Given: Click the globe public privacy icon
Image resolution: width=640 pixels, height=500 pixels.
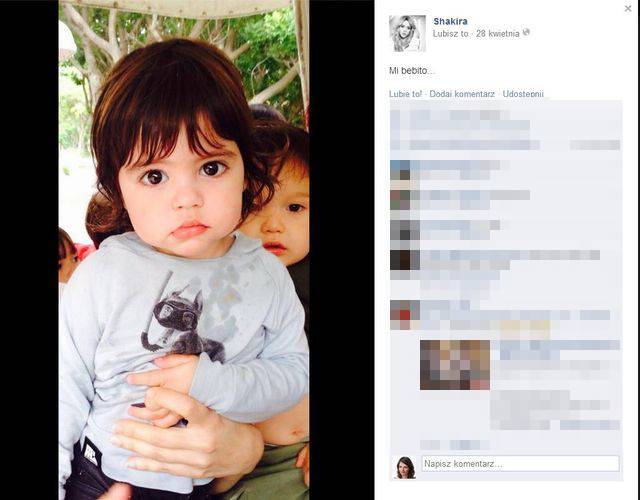Looking at the screenshot, I should pyautogui.click(x=526, y=32).
